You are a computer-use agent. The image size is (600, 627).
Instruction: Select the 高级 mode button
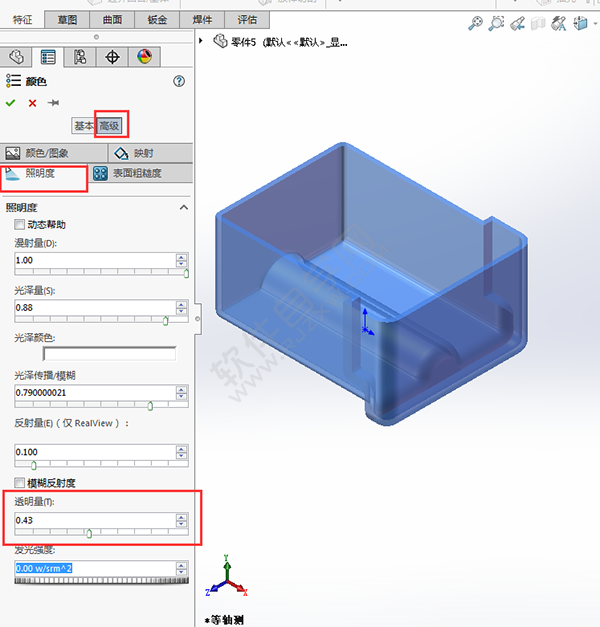click(x=109, y=126)
